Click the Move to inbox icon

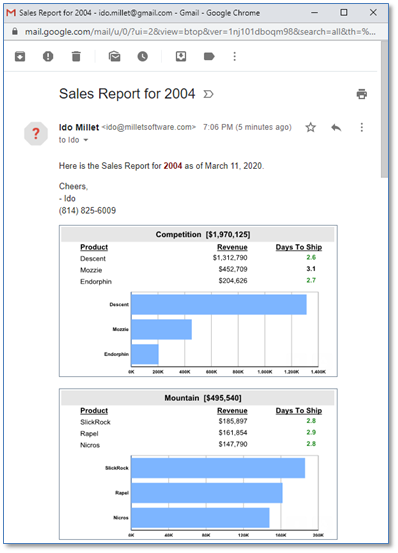click(181, 56)
